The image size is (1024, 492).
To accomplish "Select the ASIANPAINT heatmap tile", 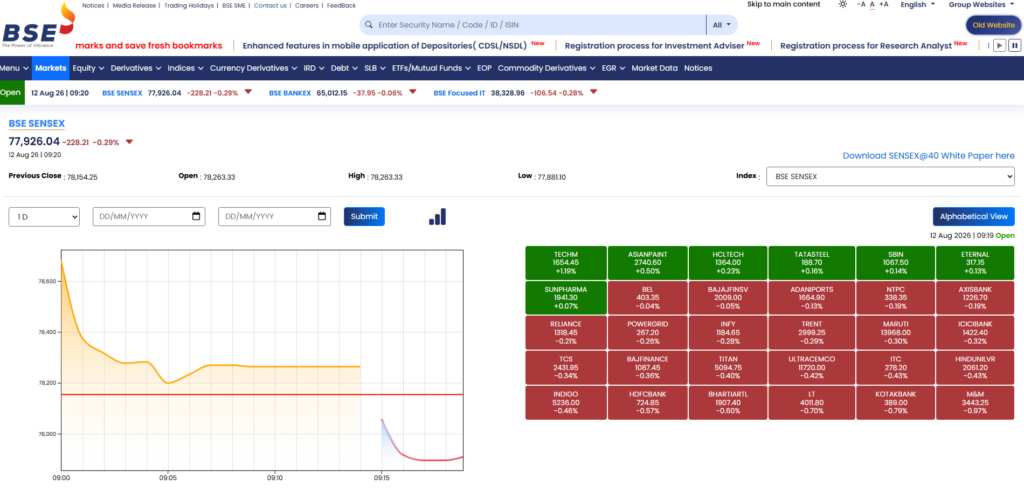I will coord(648,263).
